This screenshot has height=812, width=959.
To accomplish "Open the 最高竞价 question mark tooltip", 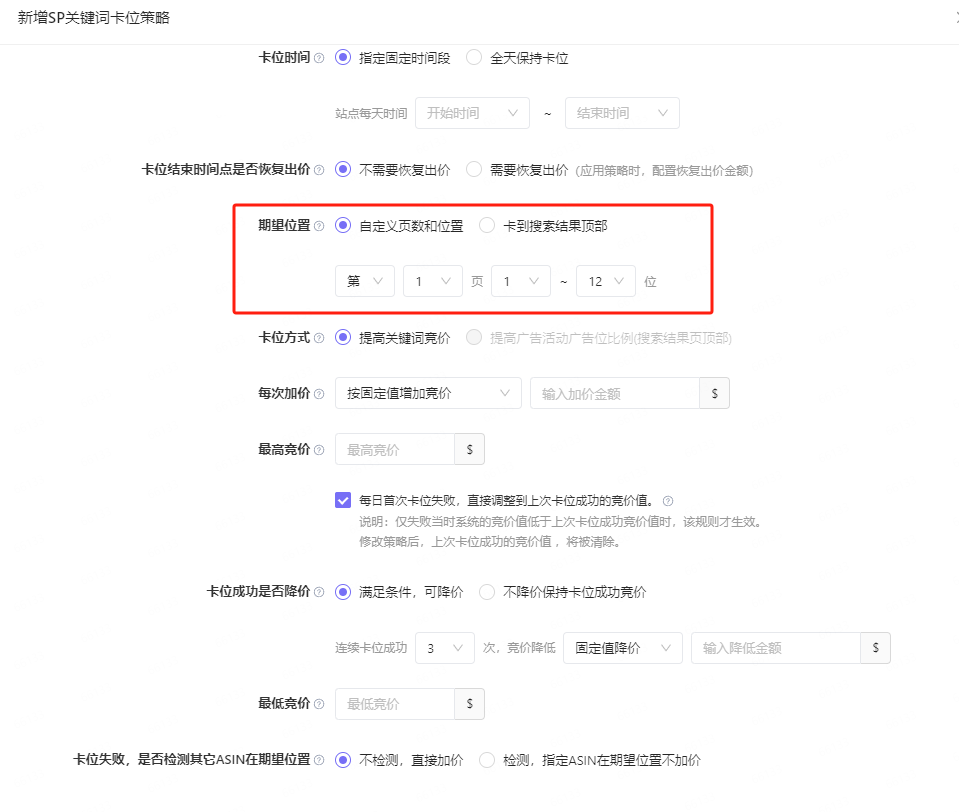I will 318,449.
